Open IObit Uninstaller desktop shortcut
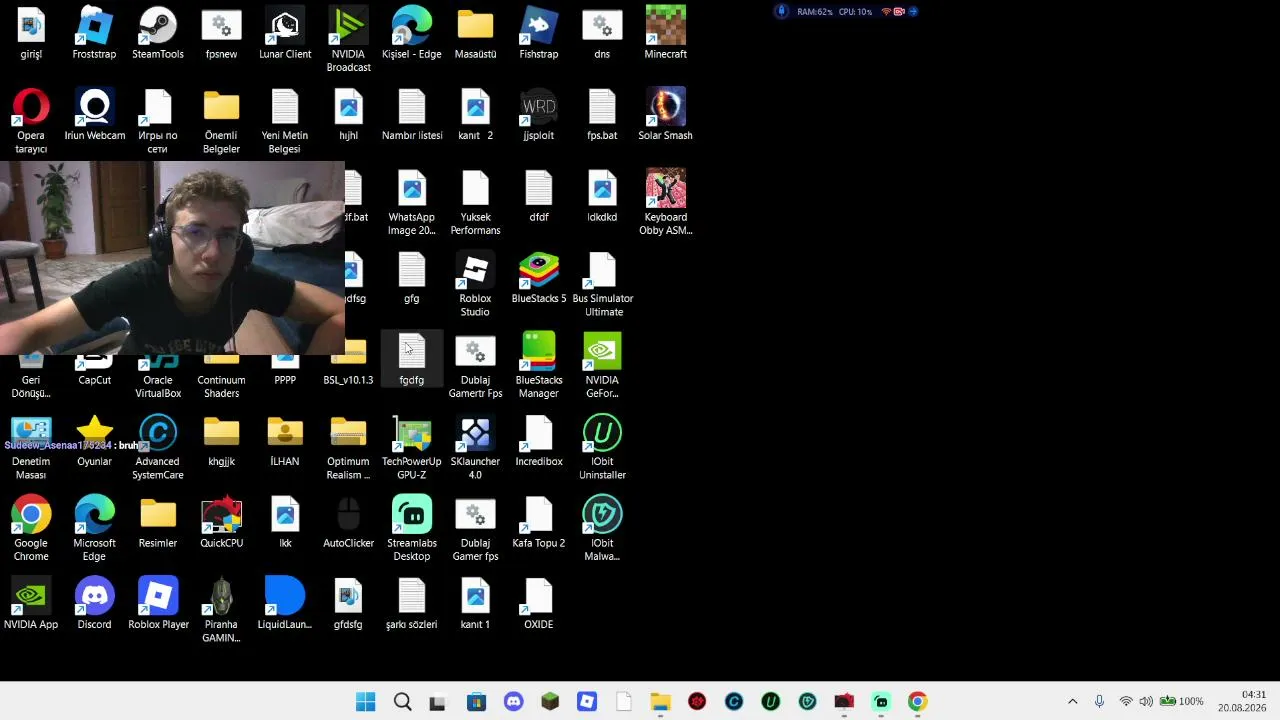 pyautogui.click(x=602, y=448)
